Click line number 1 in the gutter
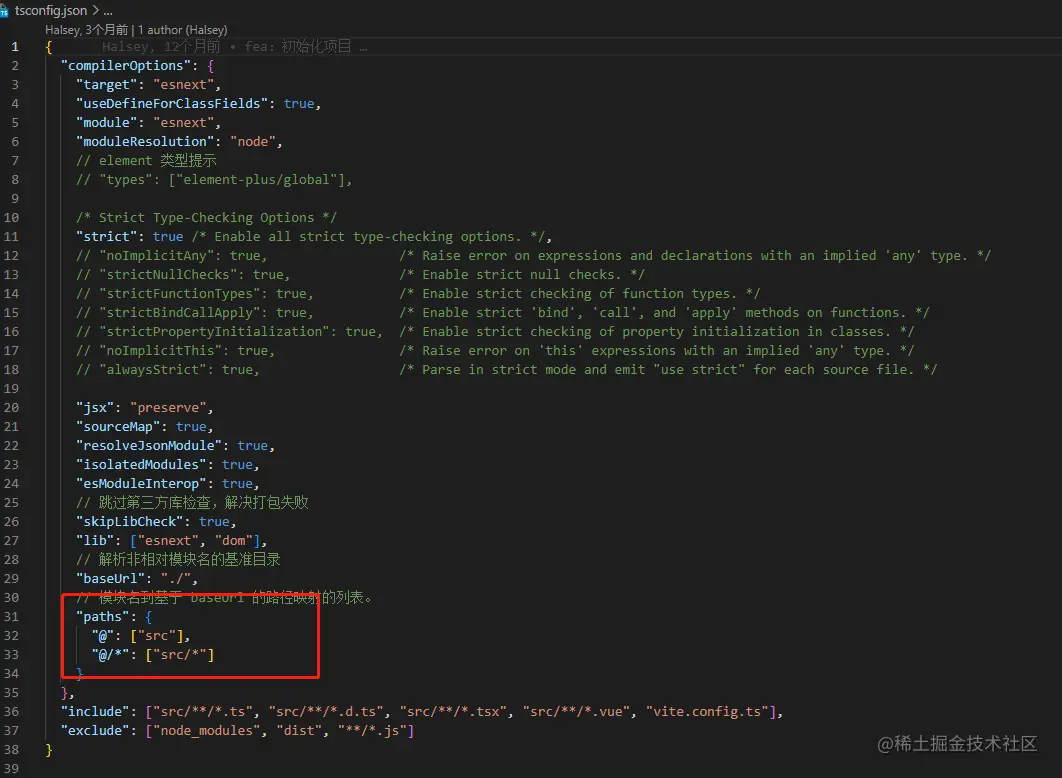1062x778 pixels. click(x=15, y=47)
